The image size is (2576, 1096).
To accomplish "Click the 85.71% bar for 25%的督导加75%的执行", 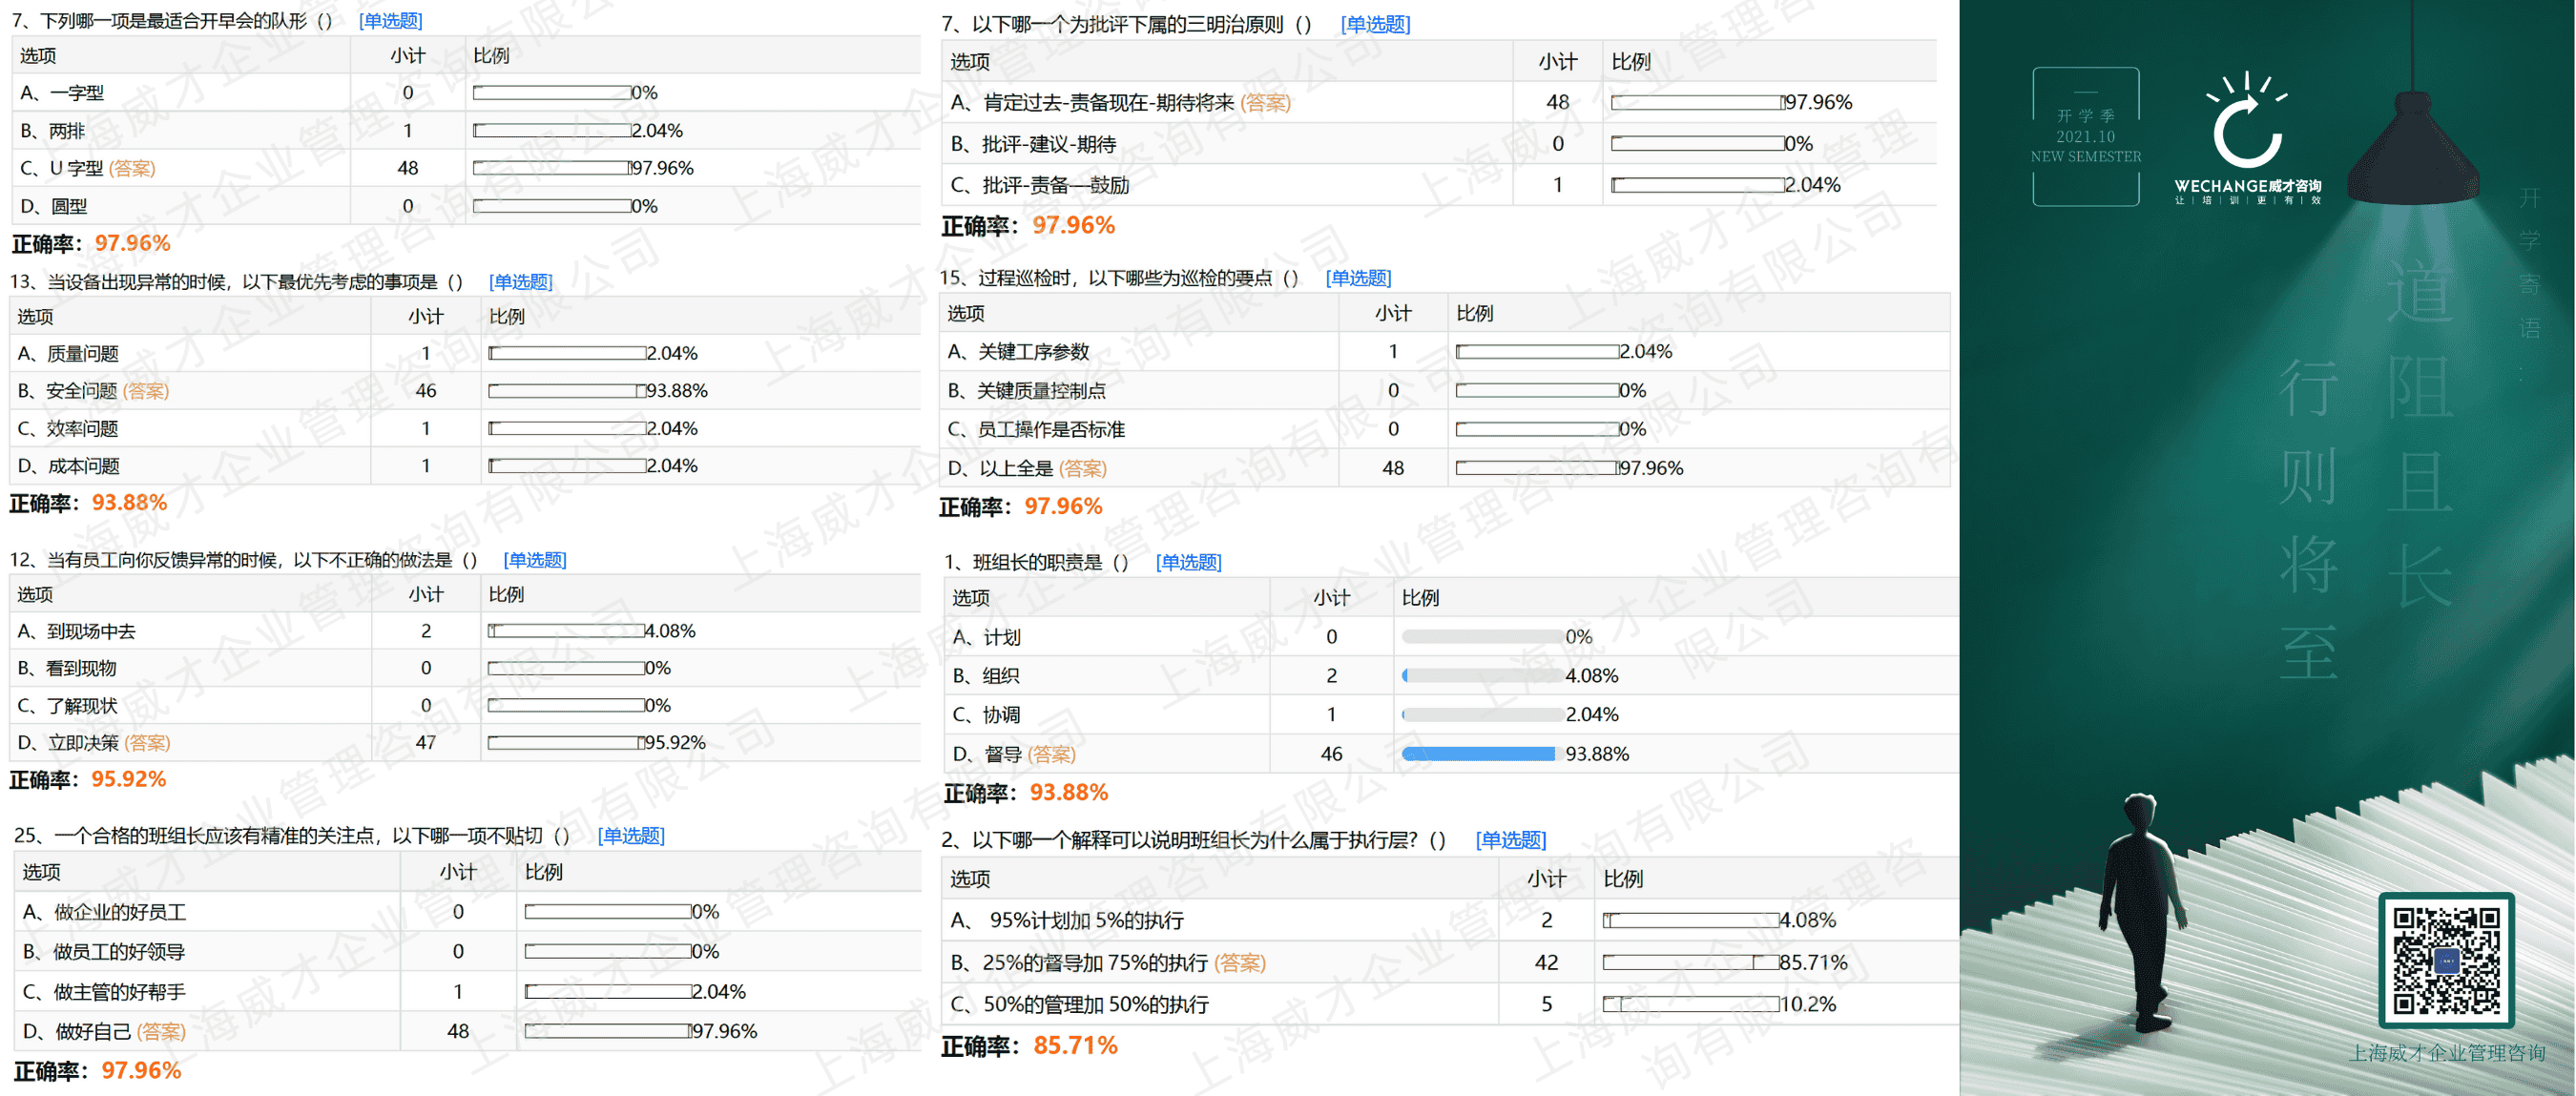I will [1690, 962].
